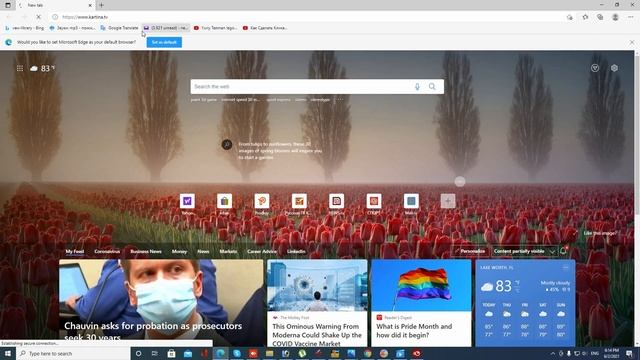Viewport: 640px width, 360px height.
Task: Open browser Favorites star icon
Action: [x=585, y=17]
